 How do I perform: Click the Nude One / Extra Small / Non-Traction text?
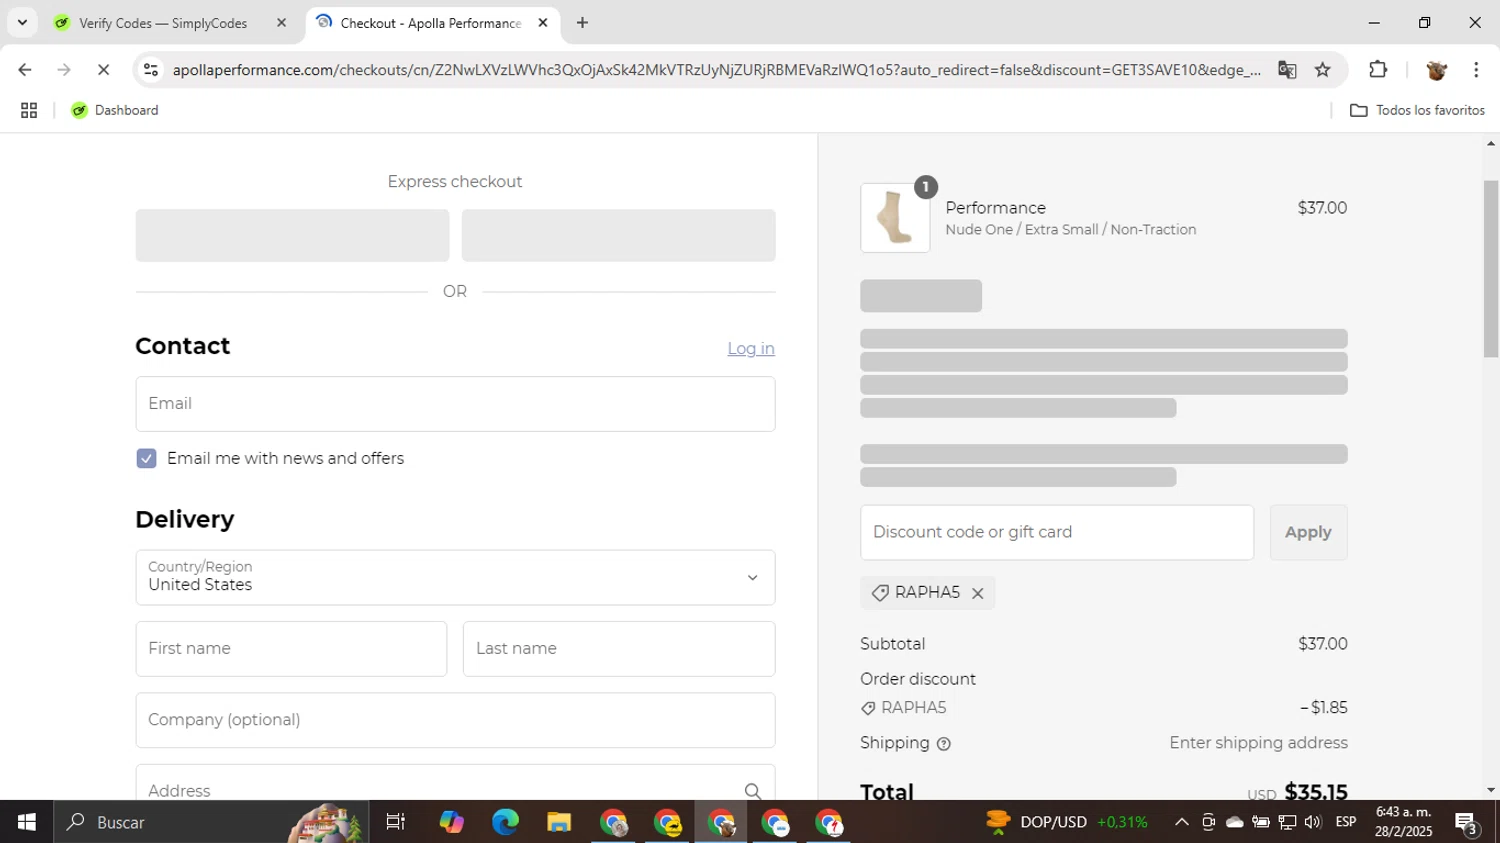click(x=1070, y=230)
